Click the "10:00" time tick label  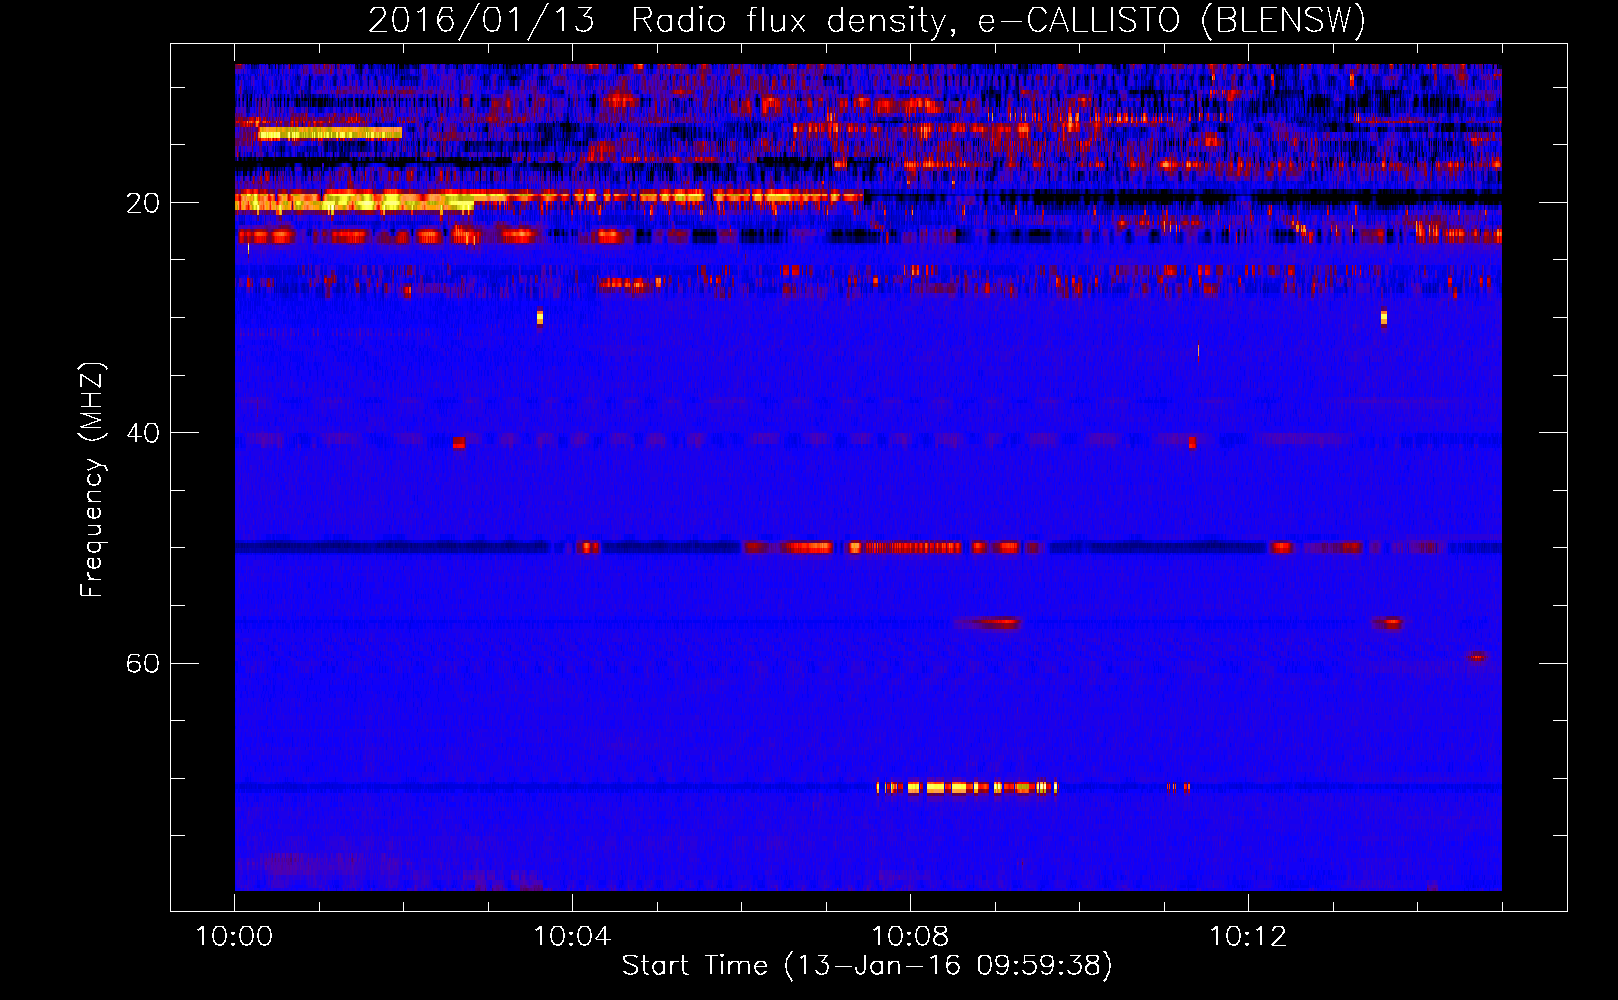point(234,937)
